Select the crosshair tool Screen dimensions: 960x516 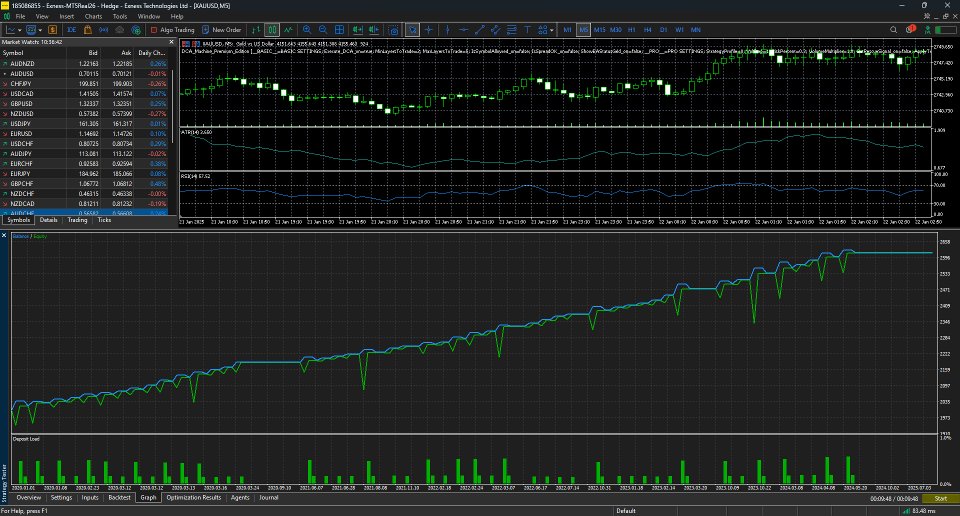click(x=429, y=29)
